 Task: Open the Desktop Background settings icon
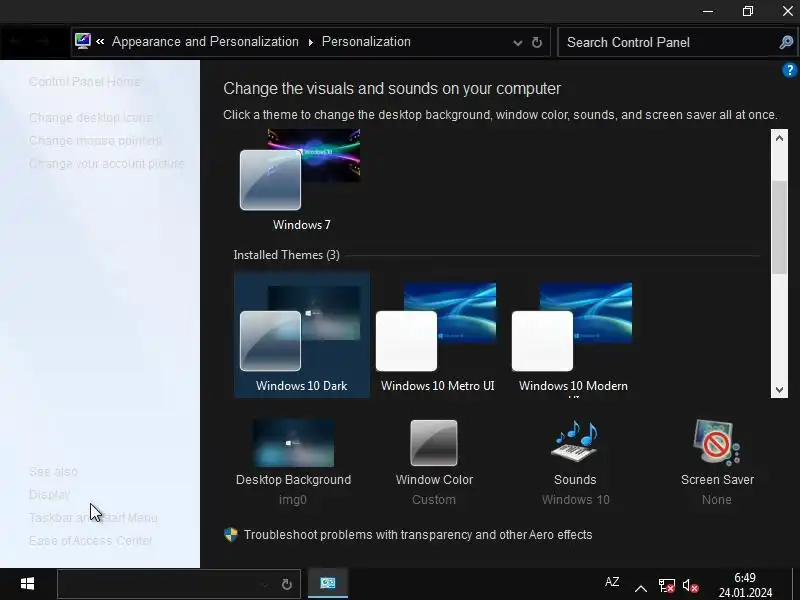(x=293, y=443)
